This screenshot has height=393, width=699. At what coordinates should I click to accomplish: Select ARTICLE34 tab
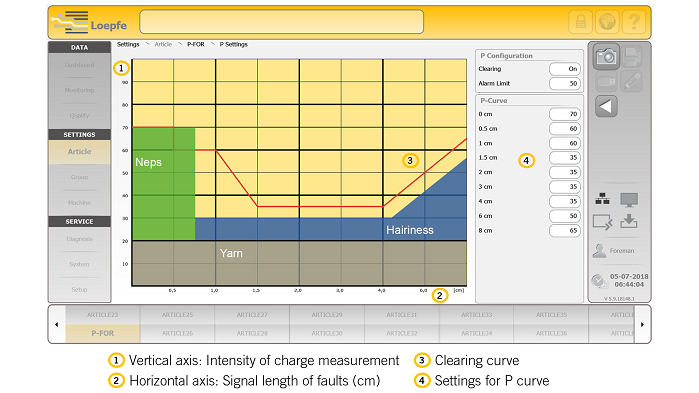pos(477,333)
